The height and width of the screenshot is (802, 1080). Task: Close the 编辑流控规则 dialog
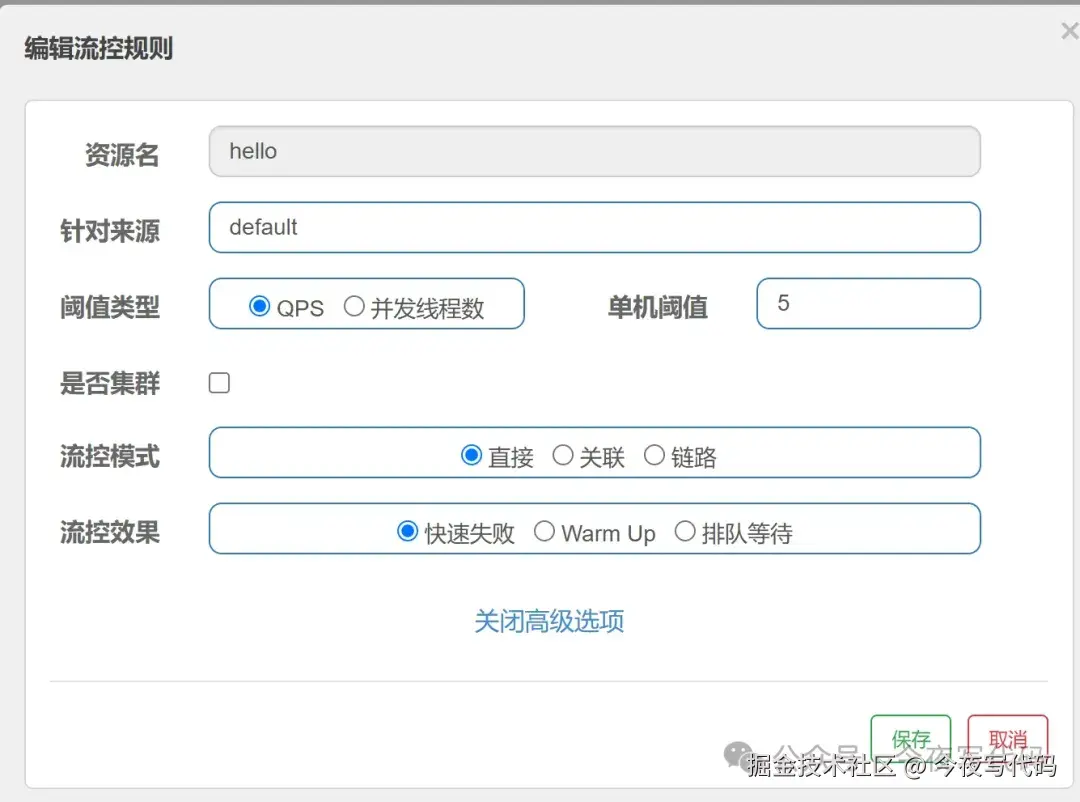pos(1068,30)
